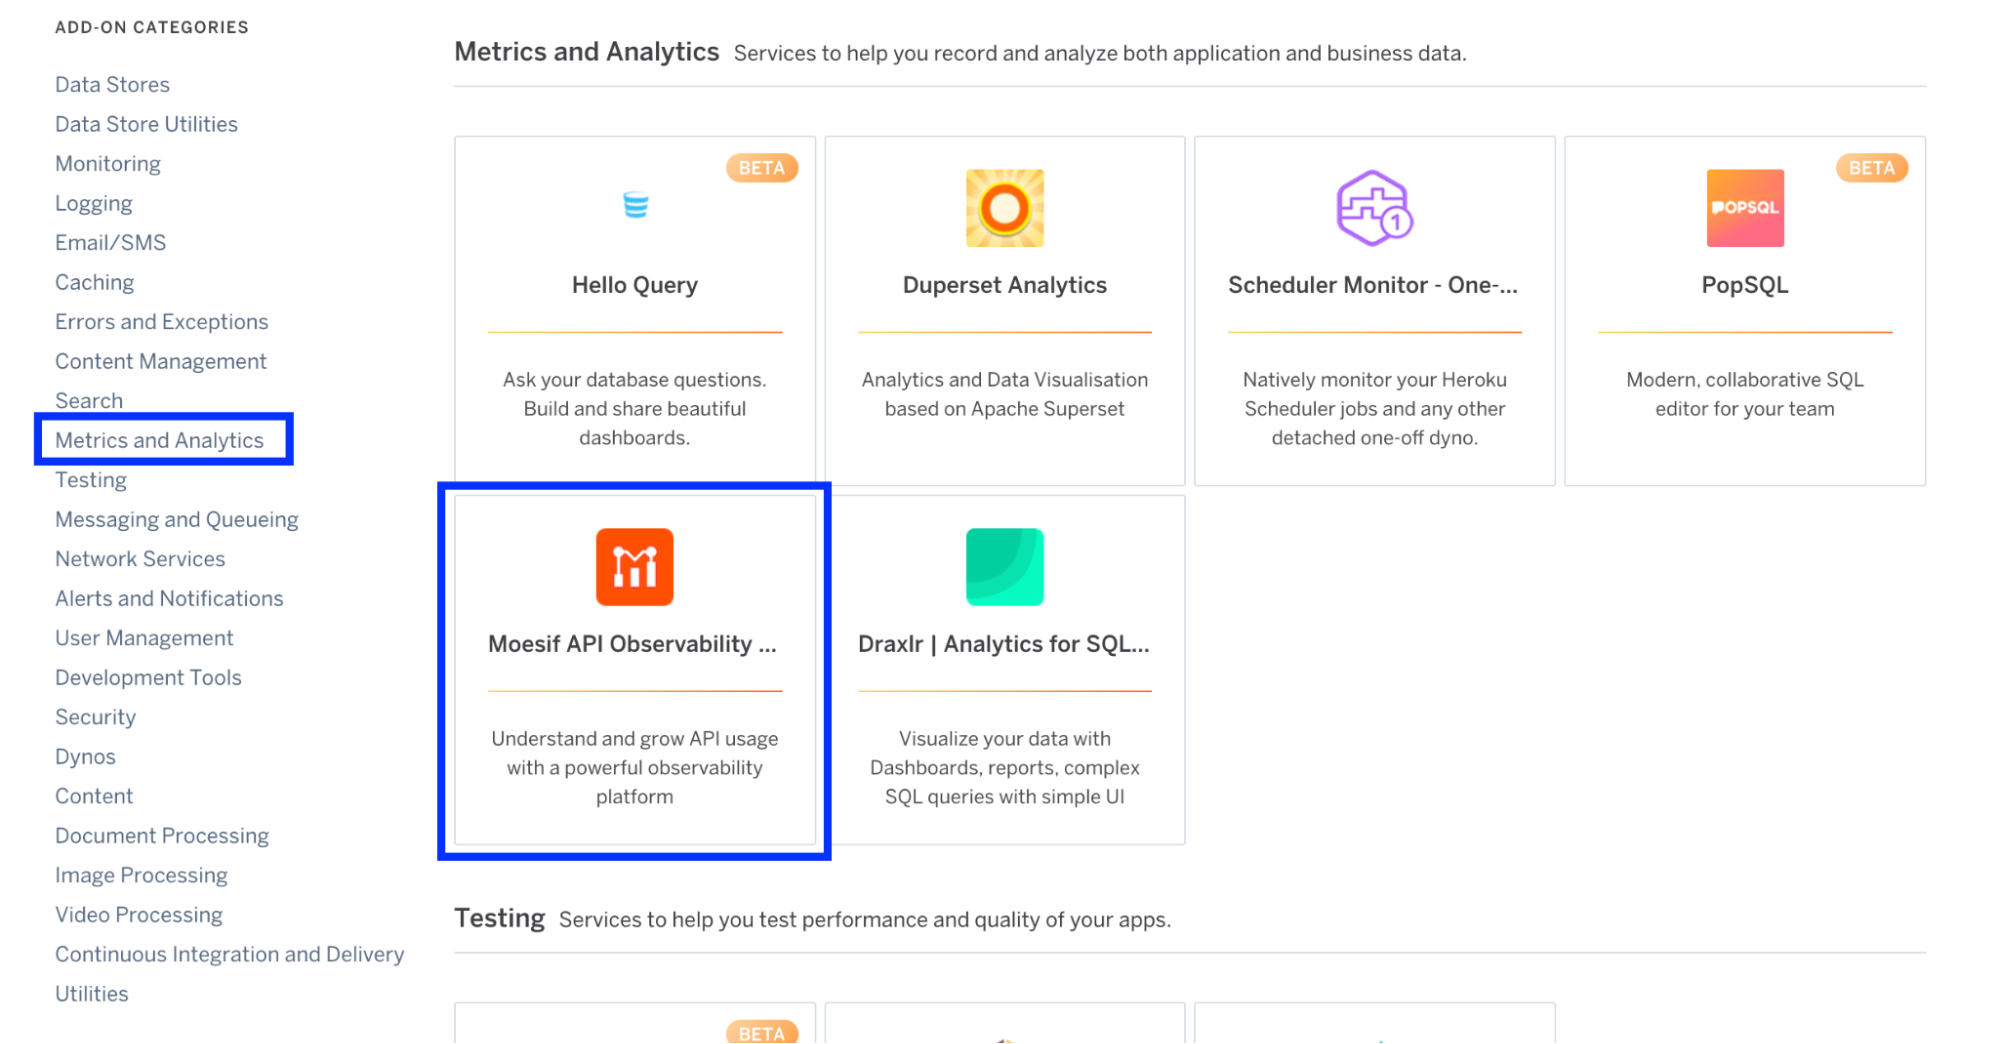Screen dimensions: 1999x1044
Task: Click the BETA badge on PopSQL
Action: [x=1870, y=167]
